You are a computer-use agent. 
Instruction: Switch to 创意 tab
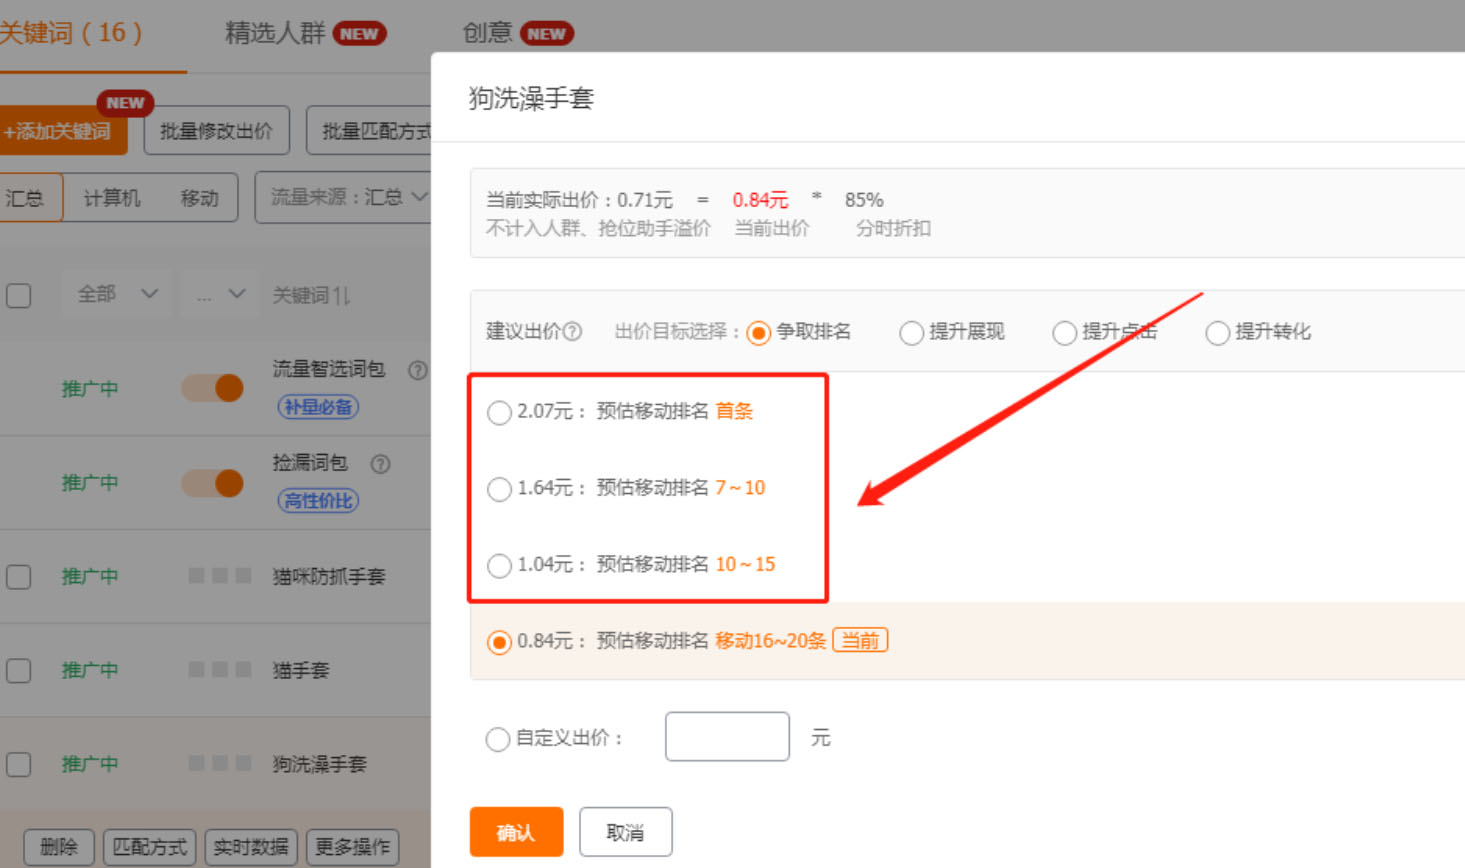click(487, 33)
